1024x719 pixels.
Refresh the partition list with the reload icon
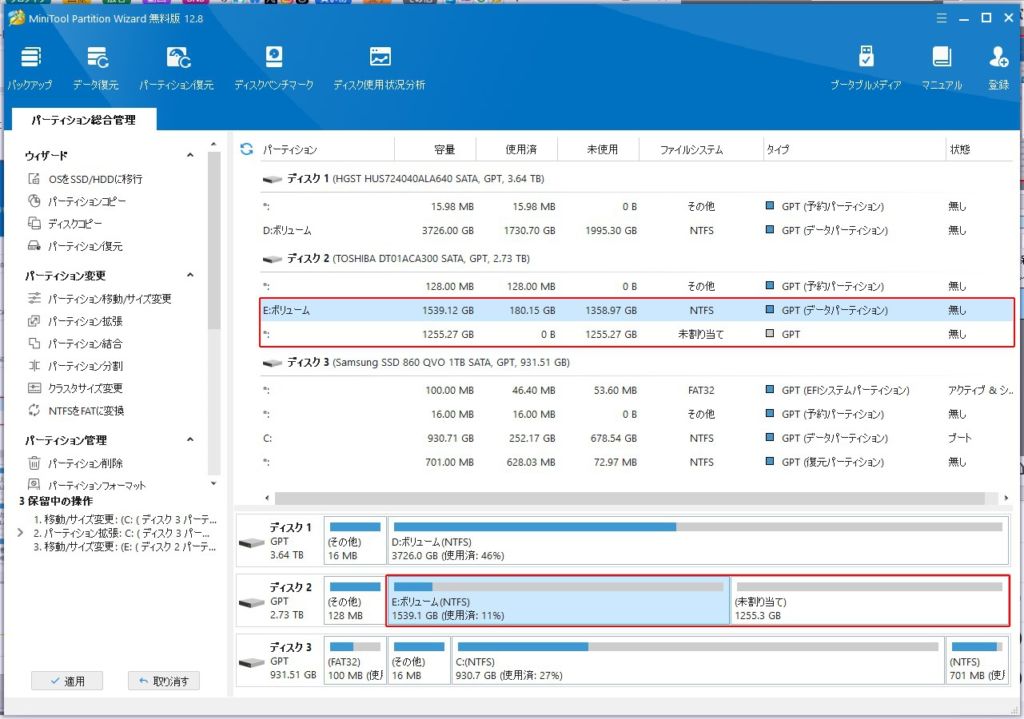pos(247,150)
